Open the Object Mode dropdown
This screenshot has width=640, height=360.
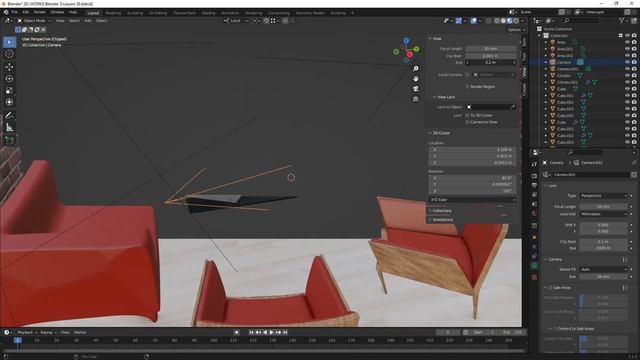click(x=34, y=20)
